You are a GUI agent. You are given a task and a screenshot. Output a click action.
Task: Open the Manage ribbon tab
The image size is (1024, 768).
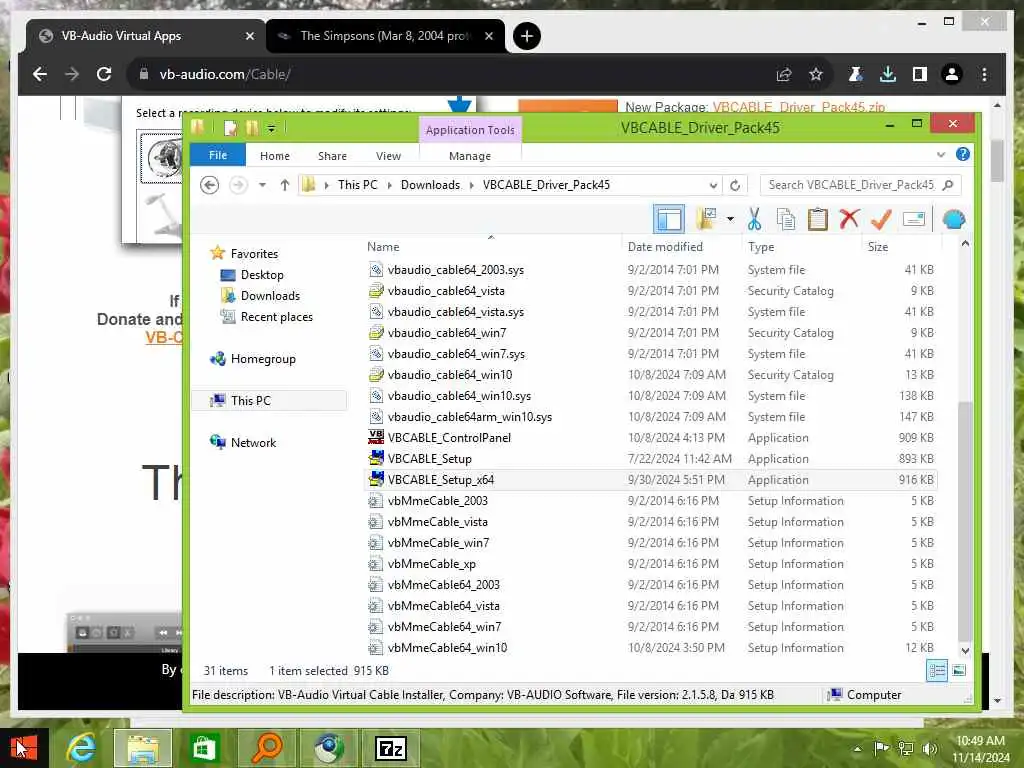click(470, 156)
